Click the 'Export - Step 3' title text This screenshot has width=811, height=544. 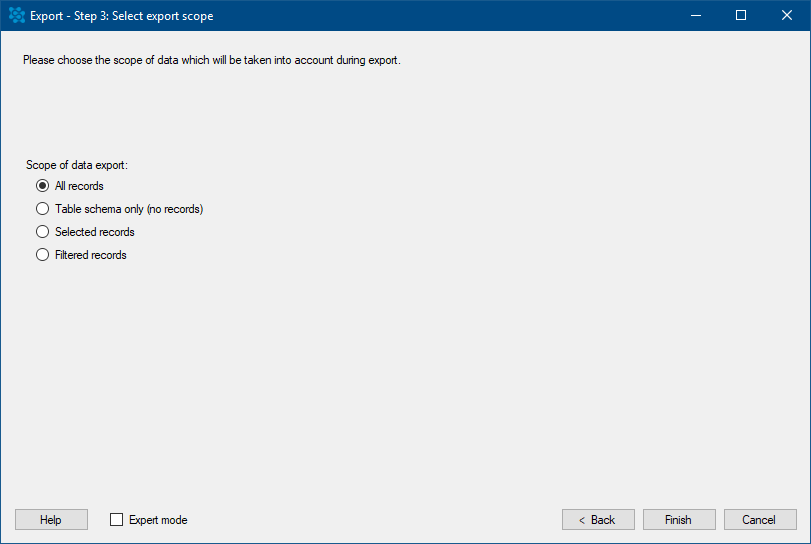tap(122, 16)
